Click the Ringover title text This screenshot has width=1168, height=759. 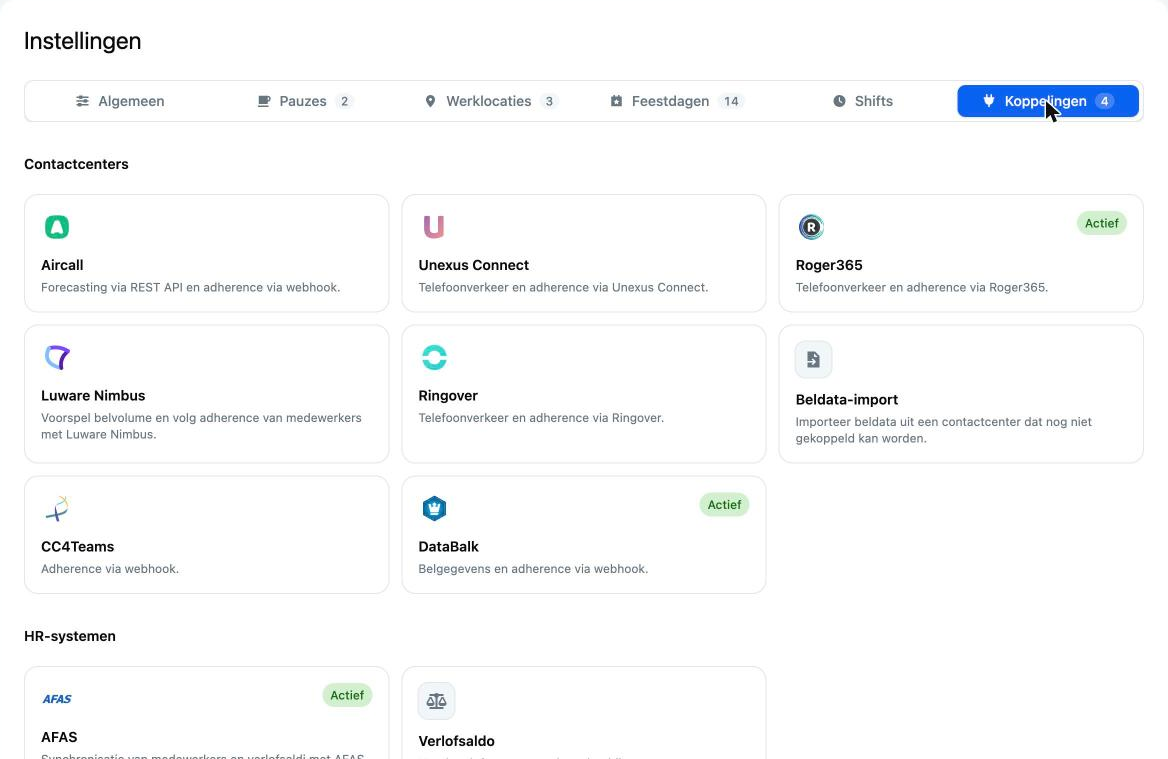448,396
